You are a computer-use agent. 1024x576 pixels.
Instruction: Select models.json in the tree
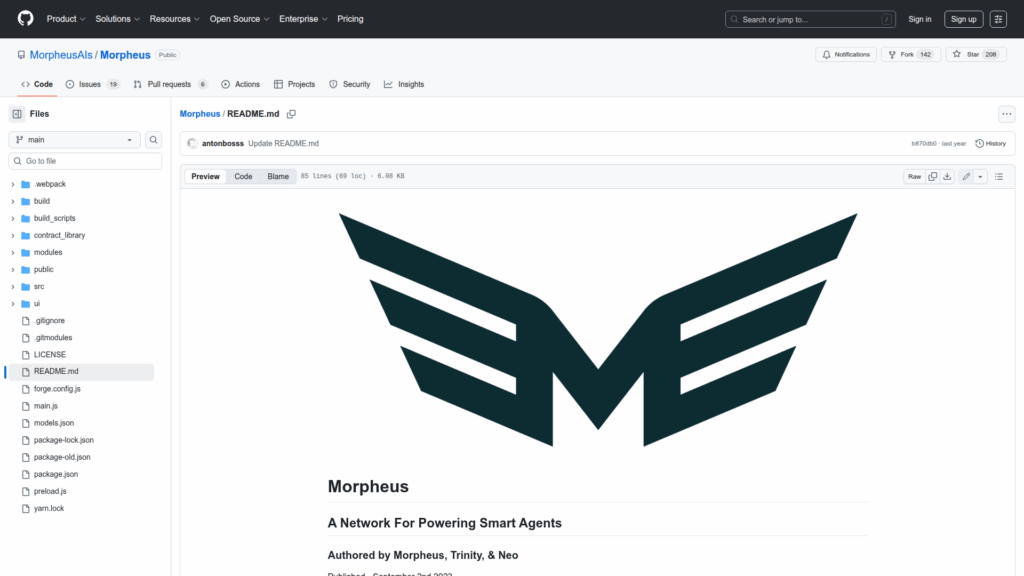coord(54,423)
